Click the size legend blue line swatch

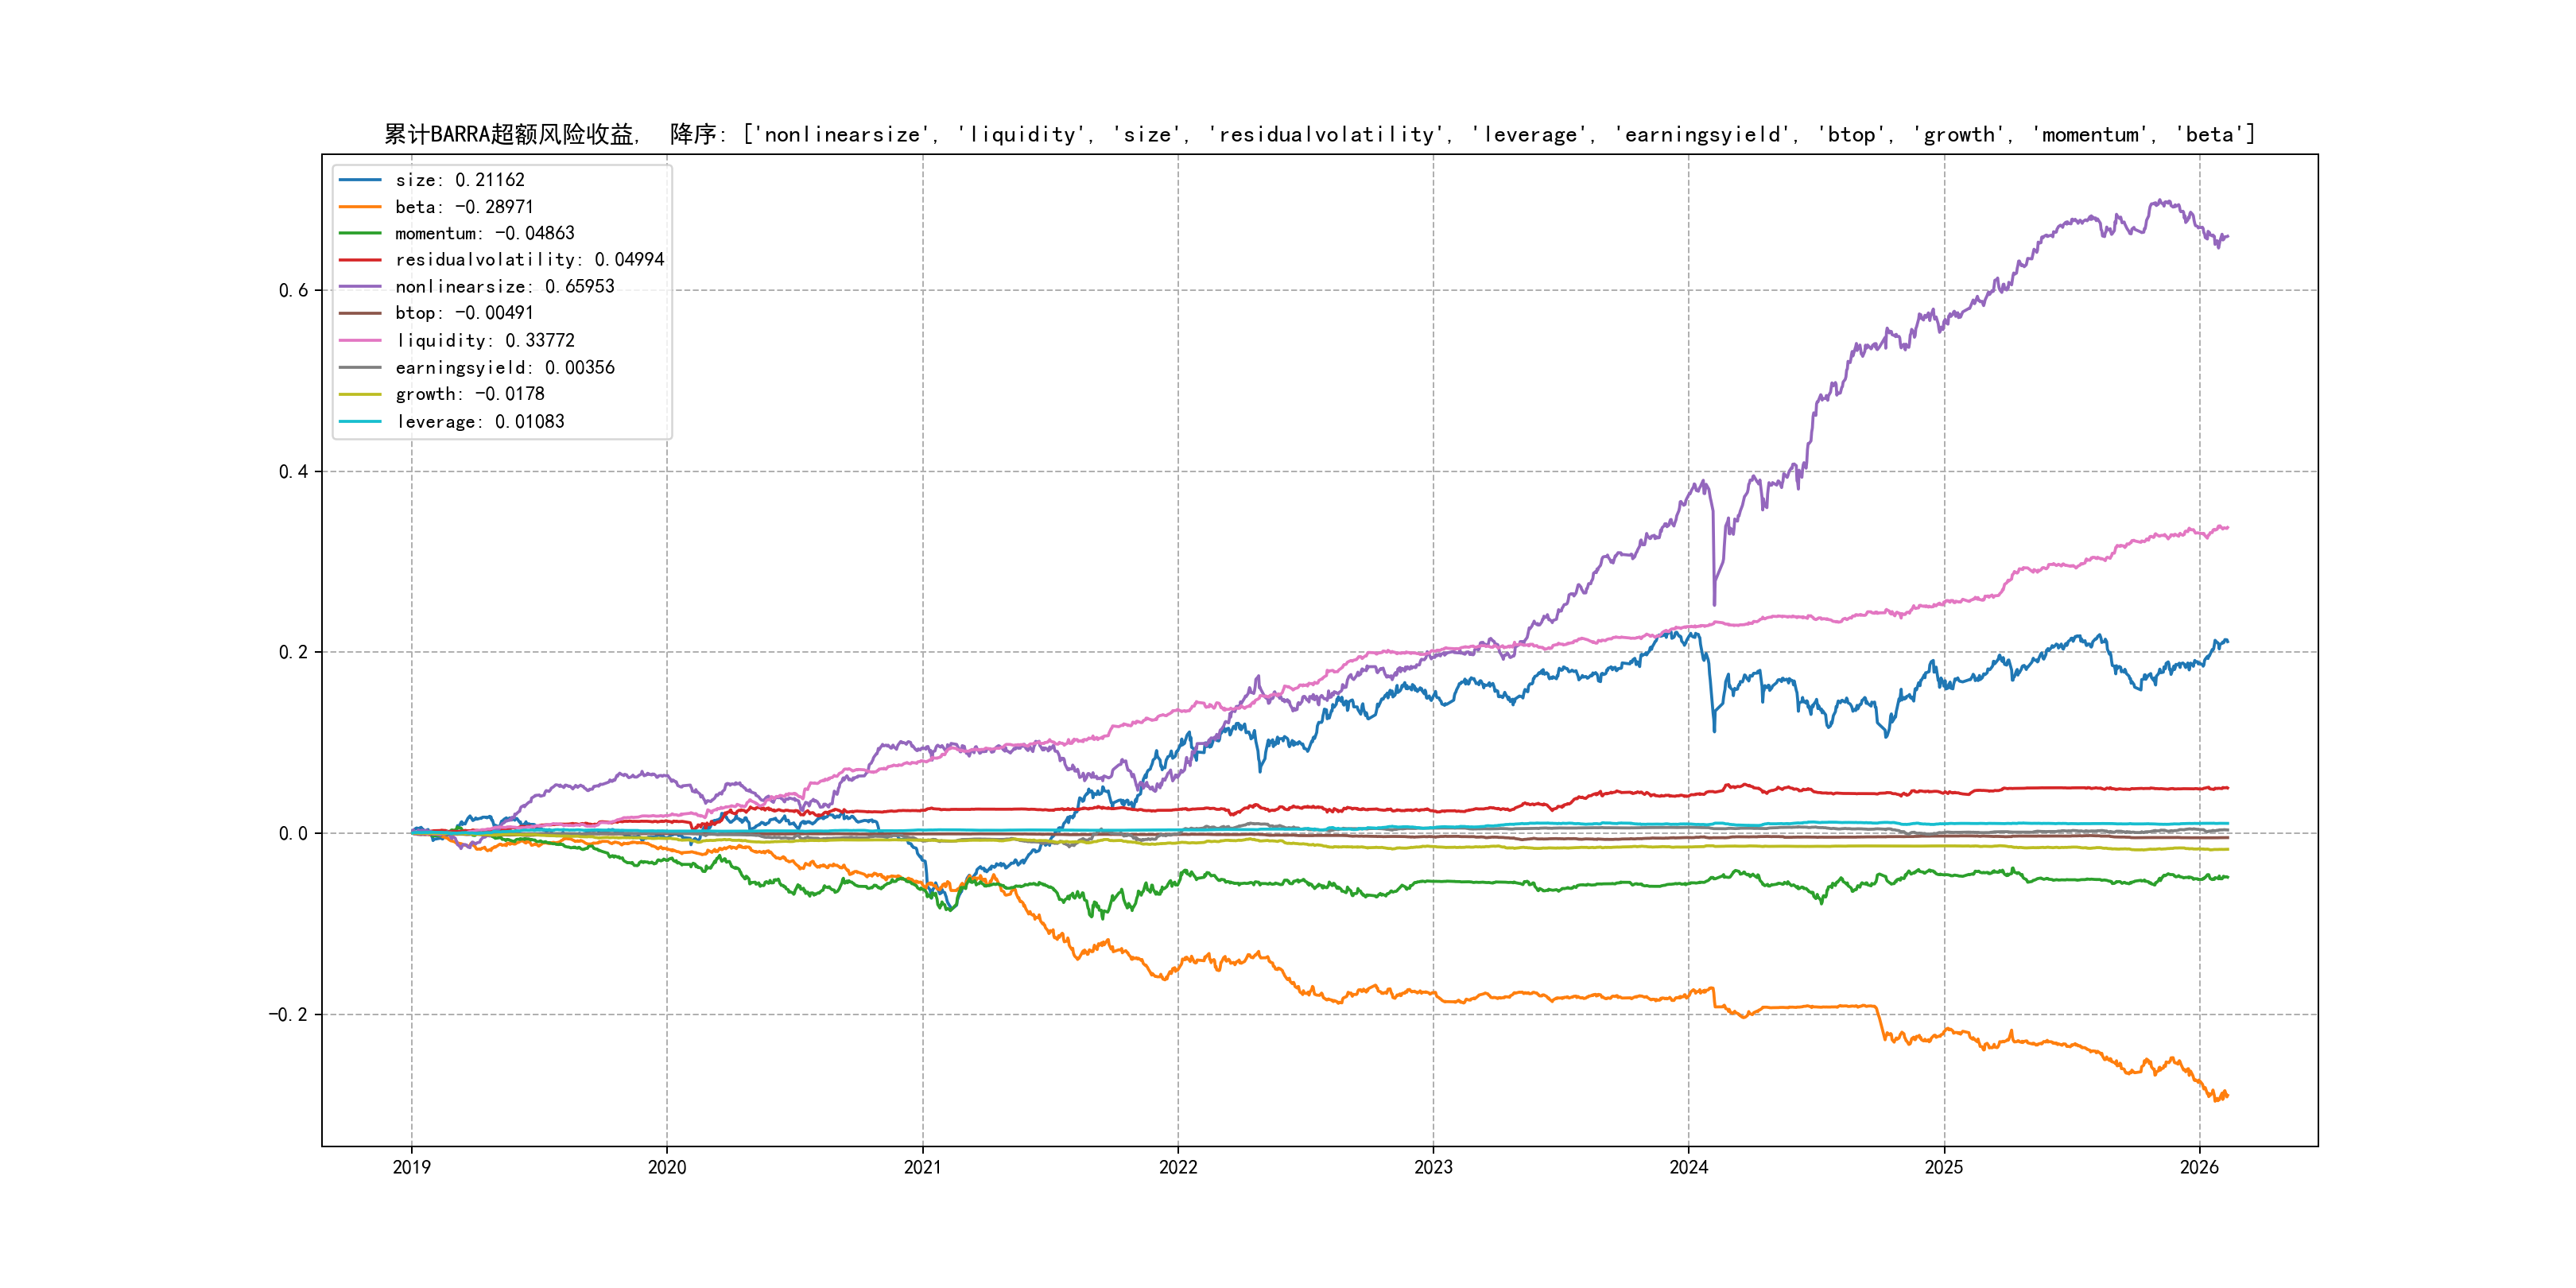(x=360, y=180)
